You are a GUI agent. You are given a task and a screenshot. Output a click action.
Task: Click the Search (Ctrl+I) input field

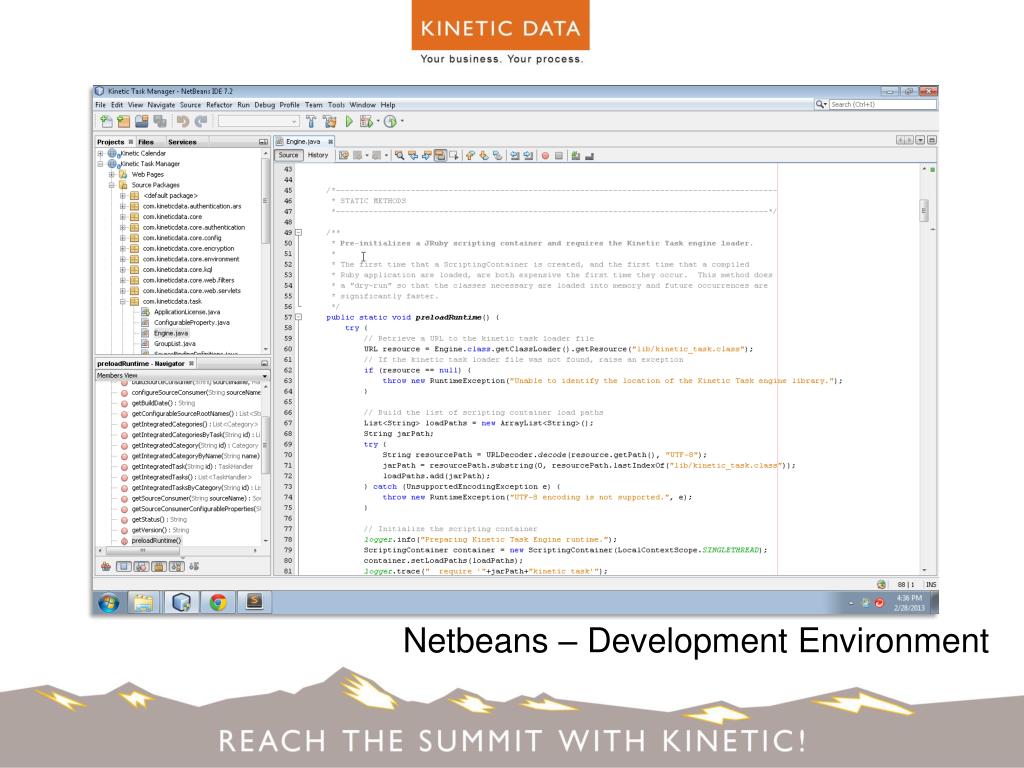[882, 104]
